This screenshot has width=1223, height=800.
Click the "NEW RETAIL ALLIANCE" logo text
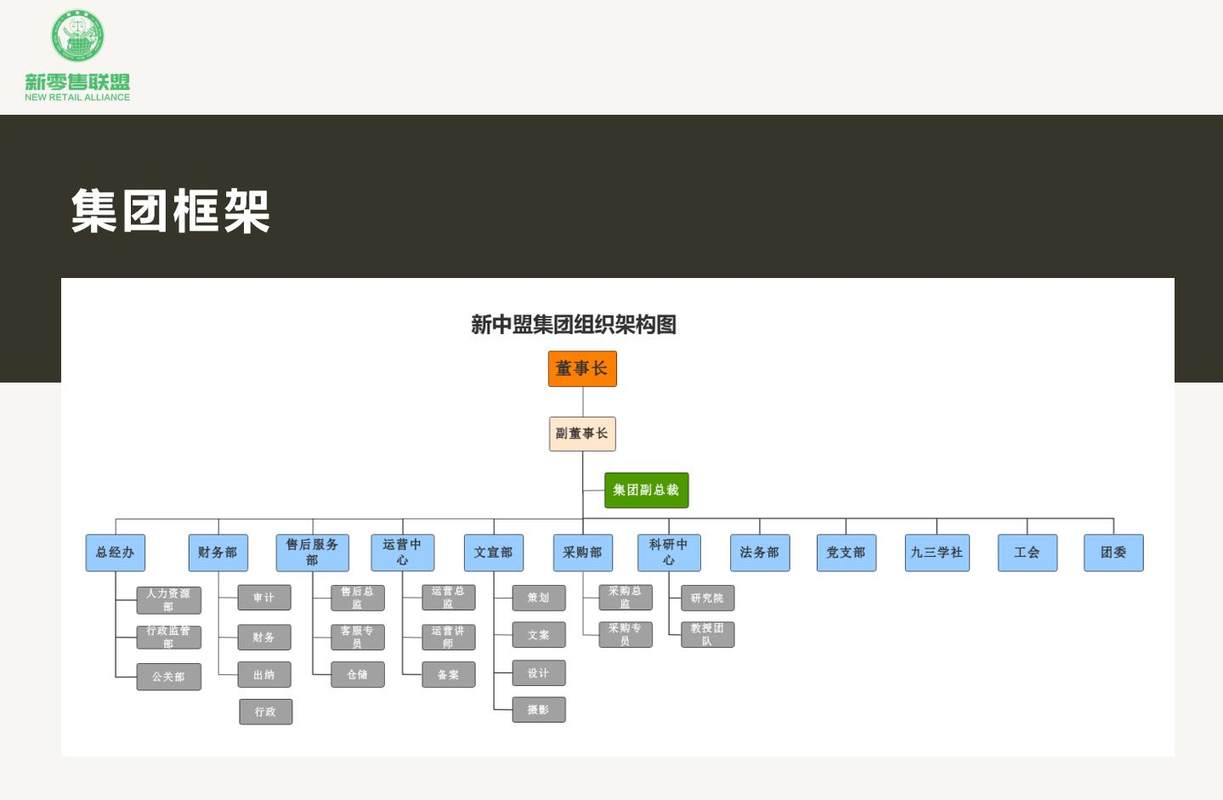click(x=78, y=97)
